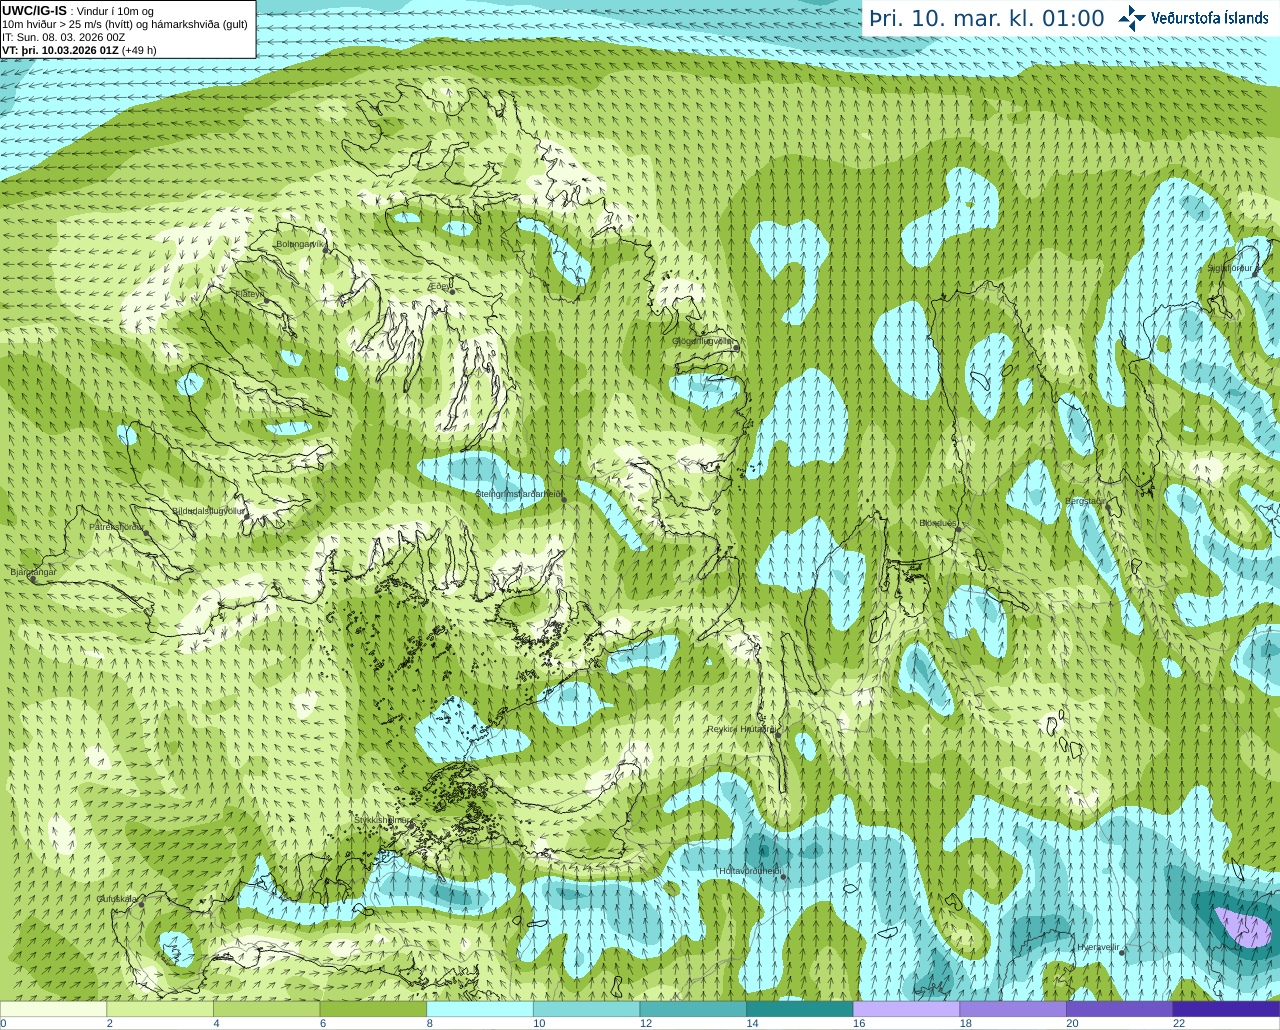The image size is (1280, 1030).
Task: Click the 0–2 m/s palest legend swatch
Action: coord(53,1009)
